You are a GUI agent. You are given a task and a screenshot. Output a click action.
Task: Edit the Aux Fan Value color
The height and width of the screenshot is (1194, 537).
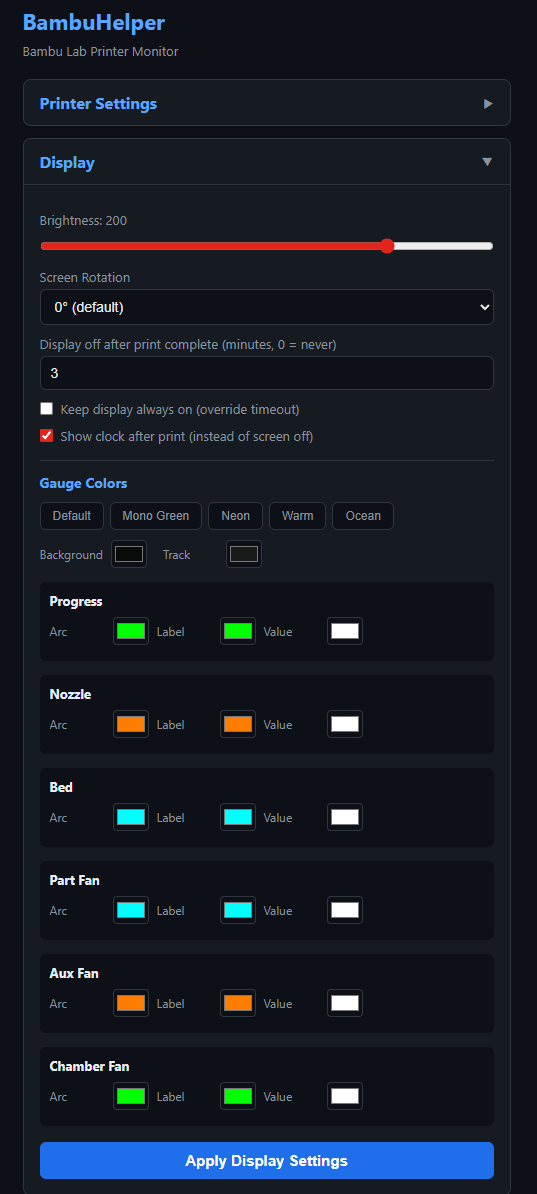coord(345,1004)
